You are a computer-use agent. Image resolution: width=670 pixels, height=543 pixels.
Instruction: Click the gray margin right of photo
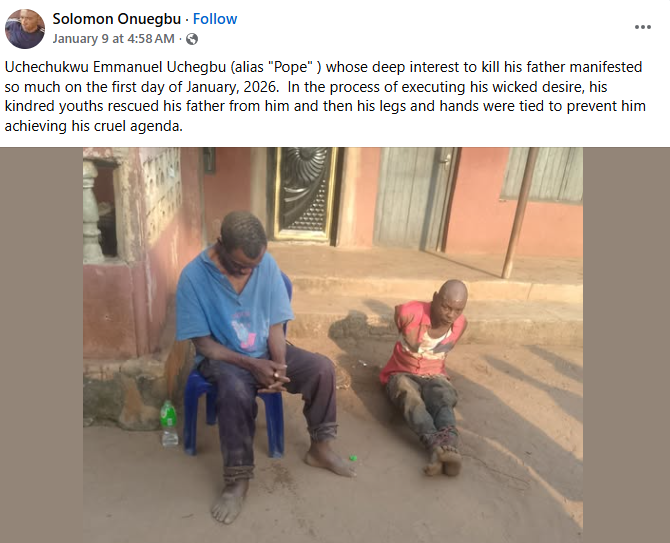tap(626, 345)
